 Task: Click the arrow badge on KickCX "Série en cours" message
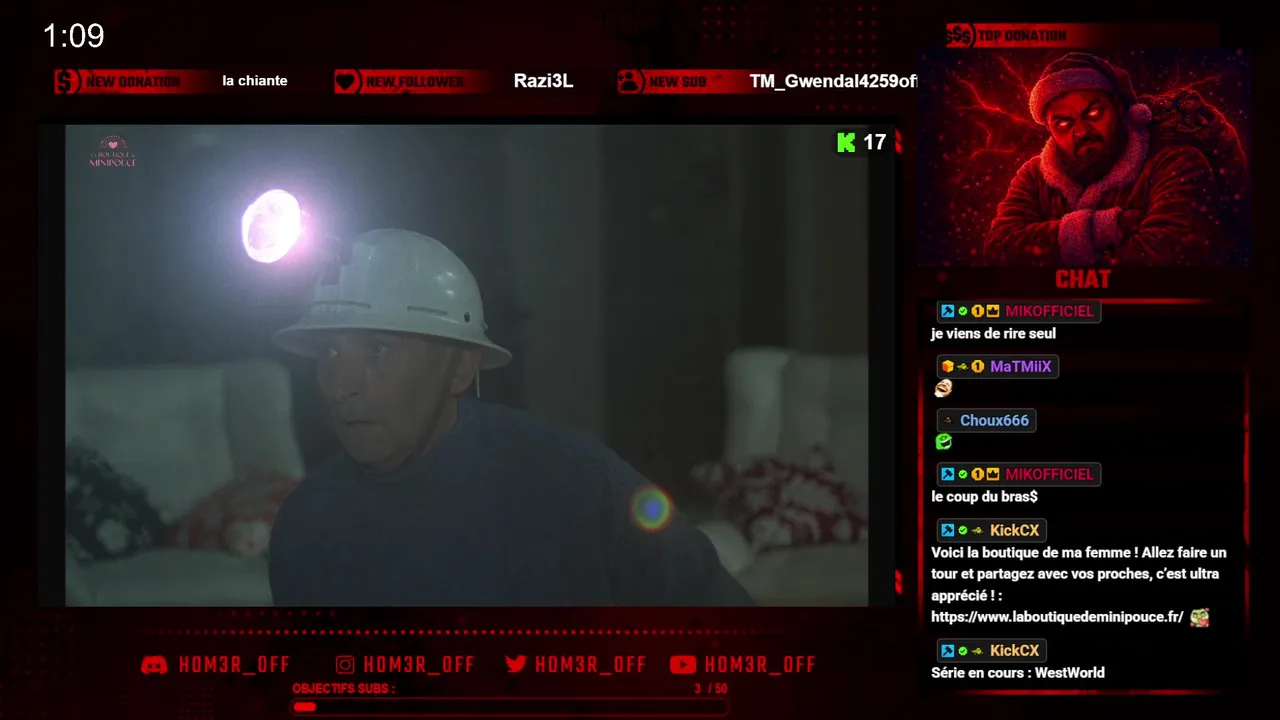click(x=977, y=650)
